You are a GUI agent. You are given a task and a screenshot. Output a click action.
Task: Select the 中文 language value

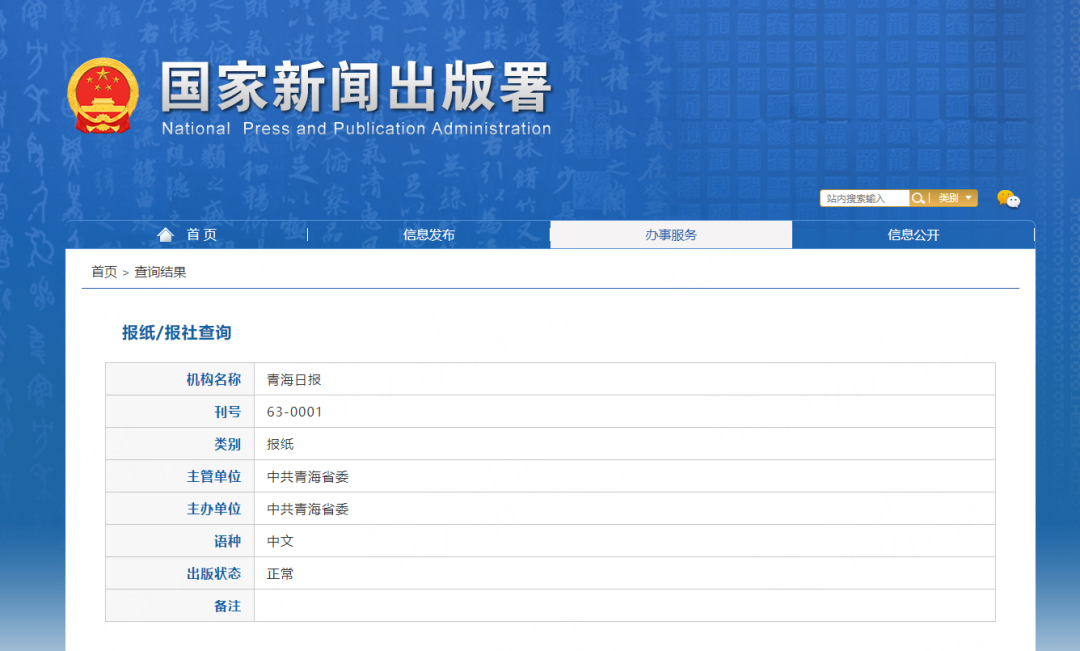280,541
